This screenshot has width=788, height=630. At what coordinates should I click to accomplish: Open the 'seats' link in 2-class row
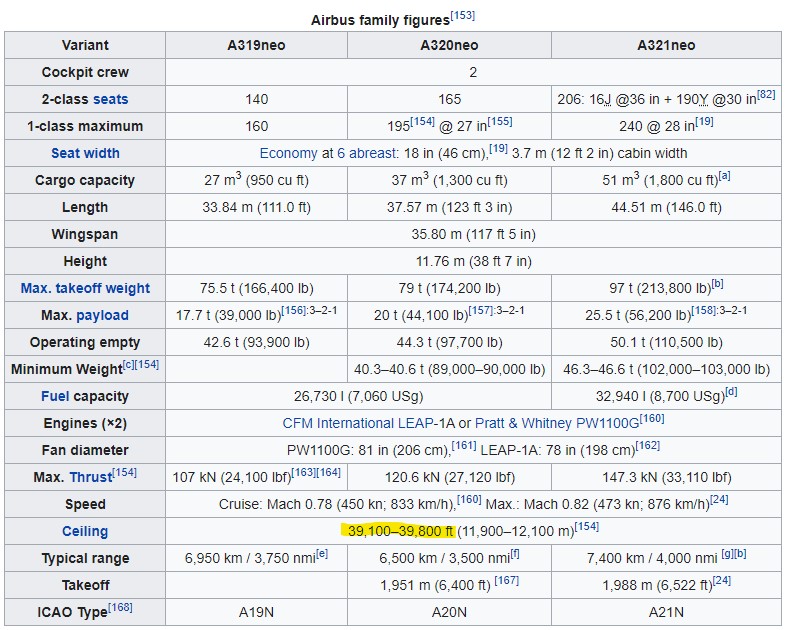coord(111,99)
